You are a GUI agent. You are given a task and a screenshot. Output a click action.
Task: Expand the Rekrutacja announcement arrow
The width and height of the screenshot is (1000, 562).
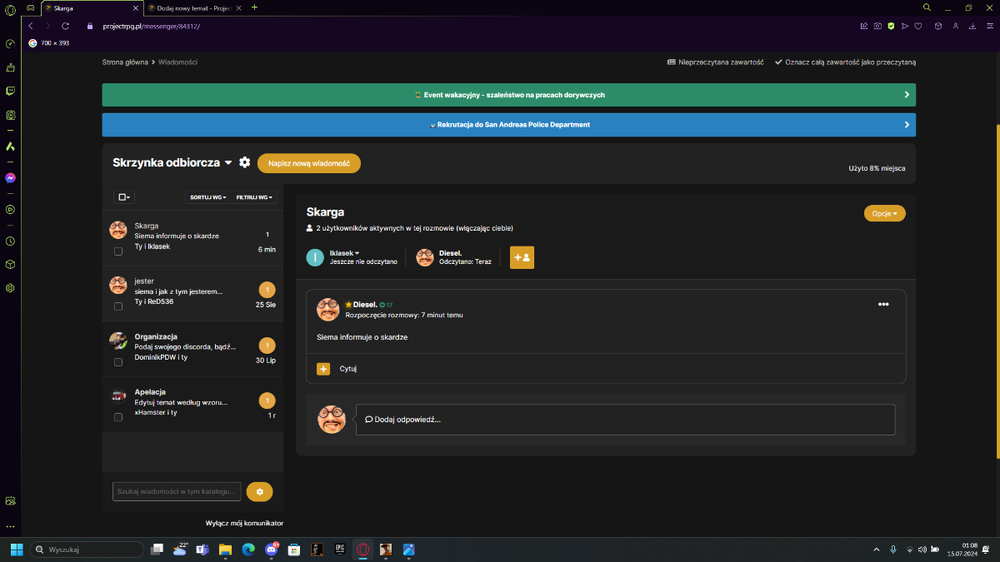pyautogui.click(x=906, y=125)
